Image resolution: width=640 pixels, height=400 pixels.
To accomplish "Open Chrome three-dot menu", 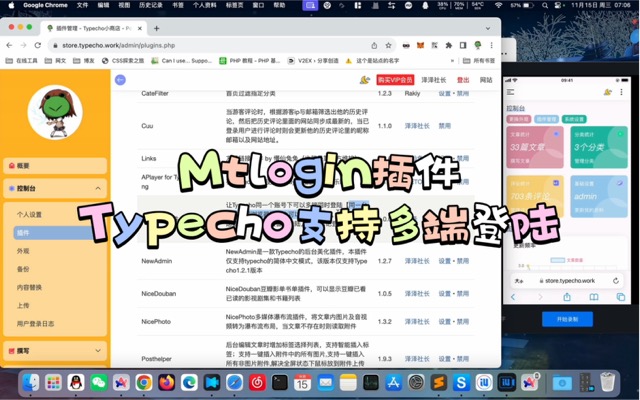I will click(491, 45).
